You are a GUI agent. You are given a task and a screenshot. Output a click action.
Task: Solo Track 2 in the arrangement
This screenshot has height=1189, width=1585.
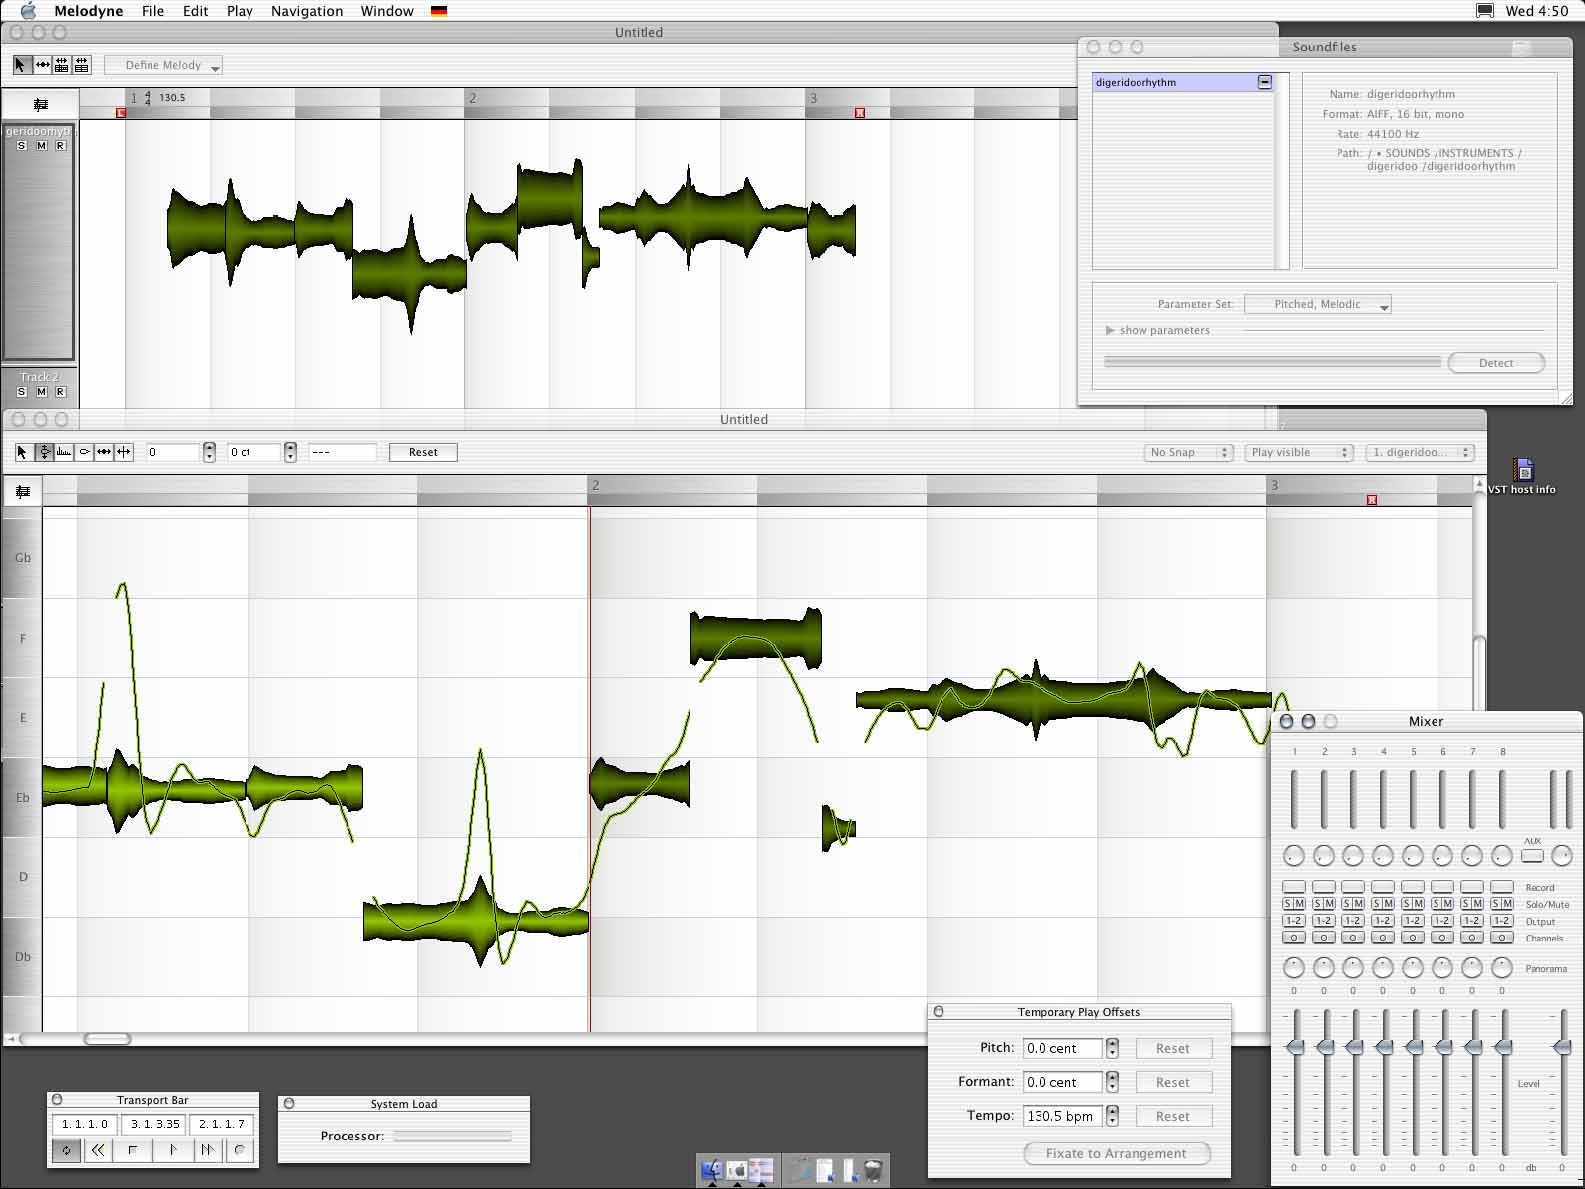[22, 392]
